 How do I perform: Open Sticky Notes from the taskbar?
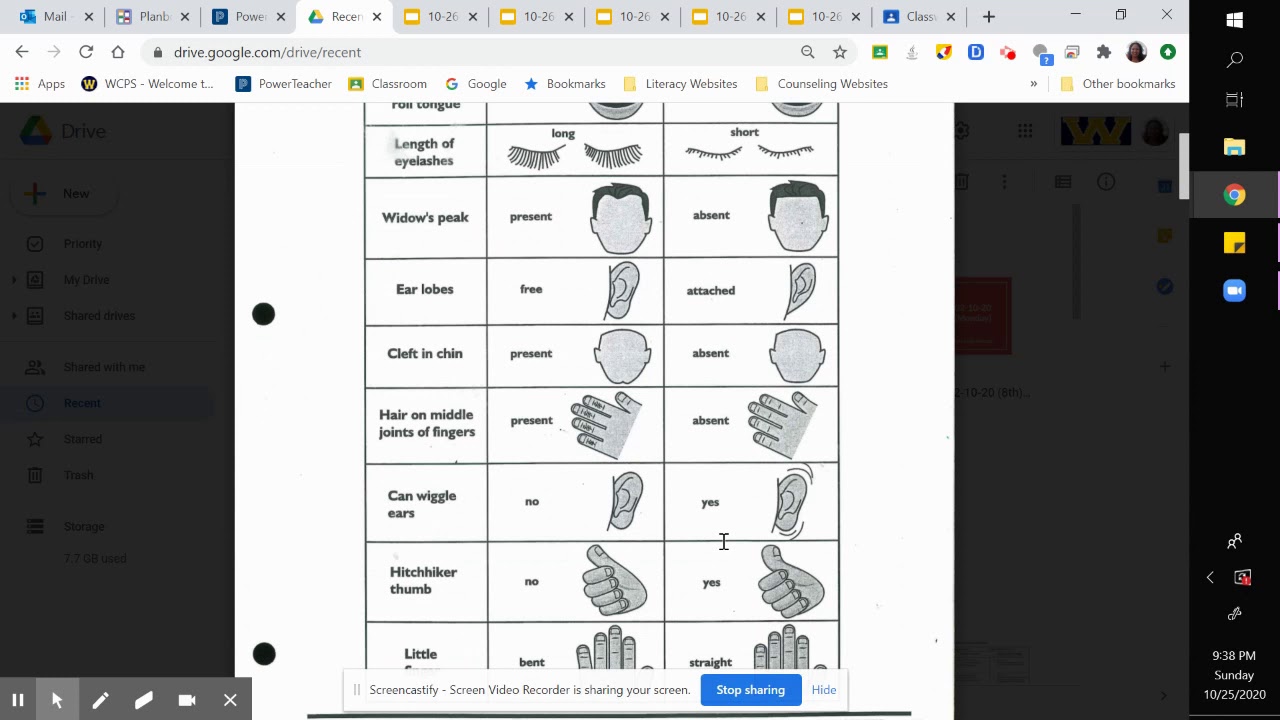pos(1234,243)
